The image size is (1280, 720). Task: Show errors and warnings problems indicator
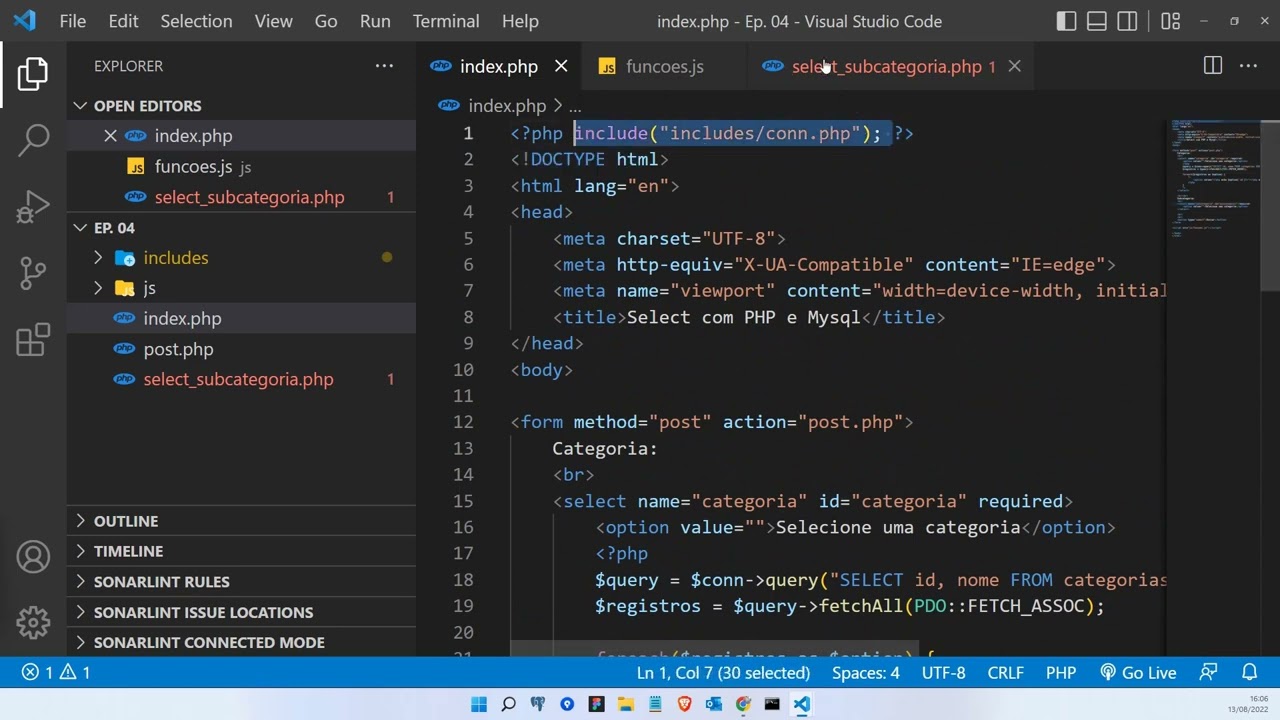pos(56,673)
